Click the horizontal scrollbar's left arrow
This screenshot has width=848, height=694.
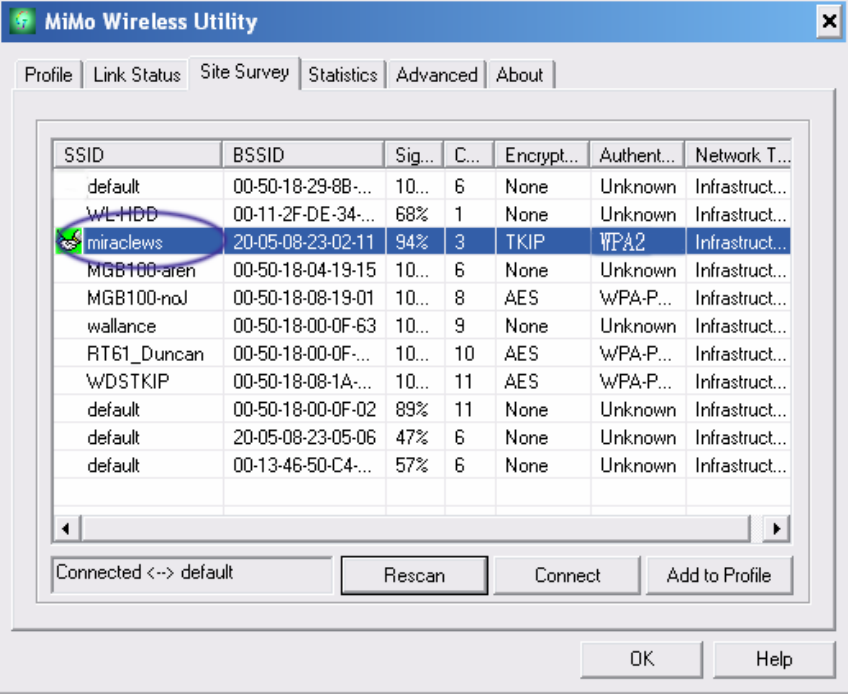pos(67,528)
